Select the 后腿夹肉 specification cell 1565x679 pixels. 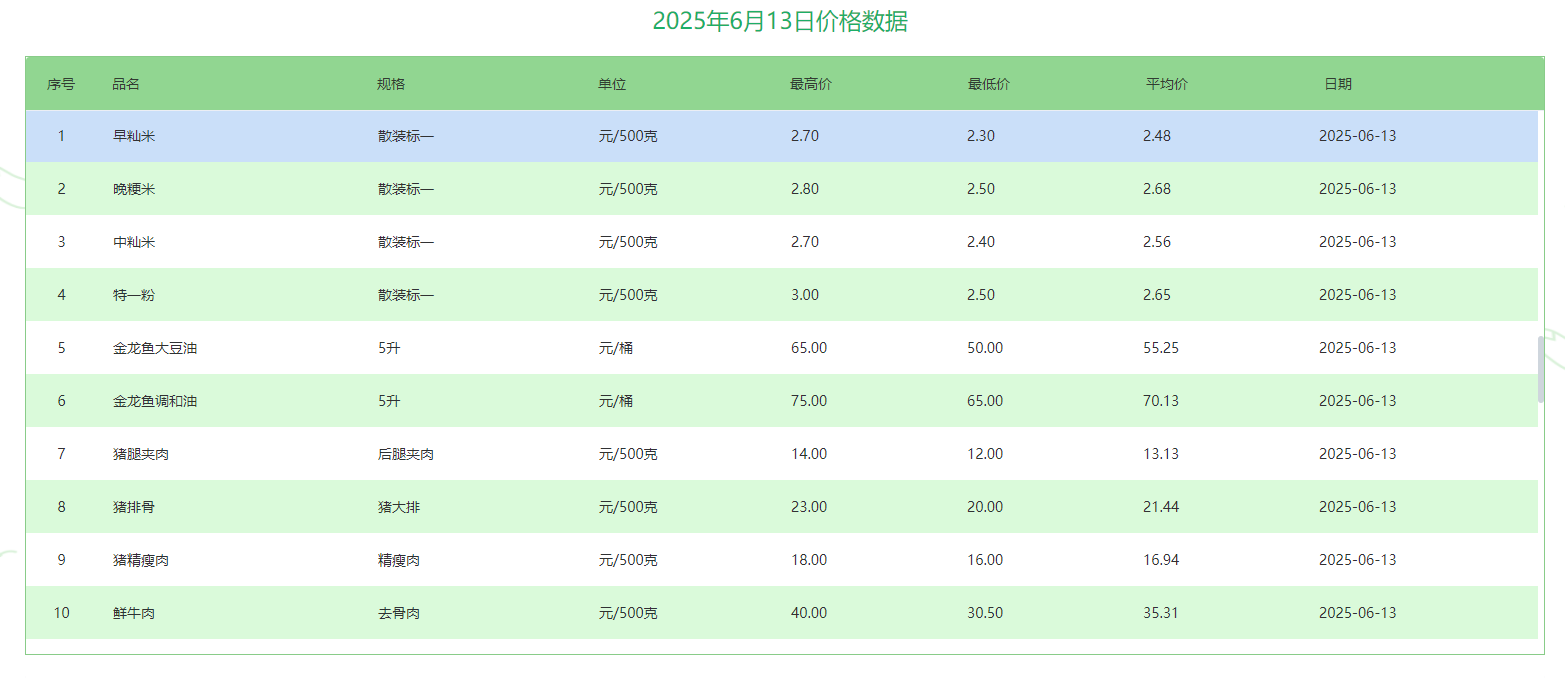[x=406, y=454]
